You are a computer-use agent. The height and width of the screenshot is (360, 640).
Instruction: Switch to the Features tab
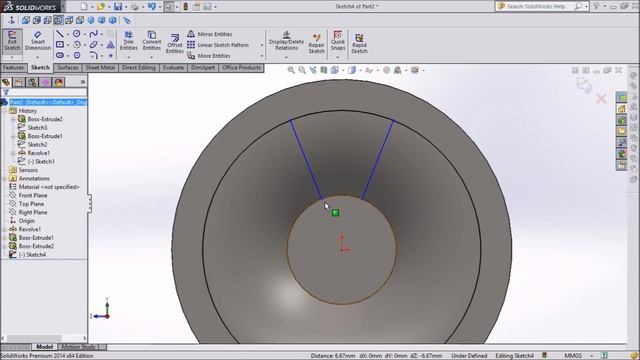[13, 68]
